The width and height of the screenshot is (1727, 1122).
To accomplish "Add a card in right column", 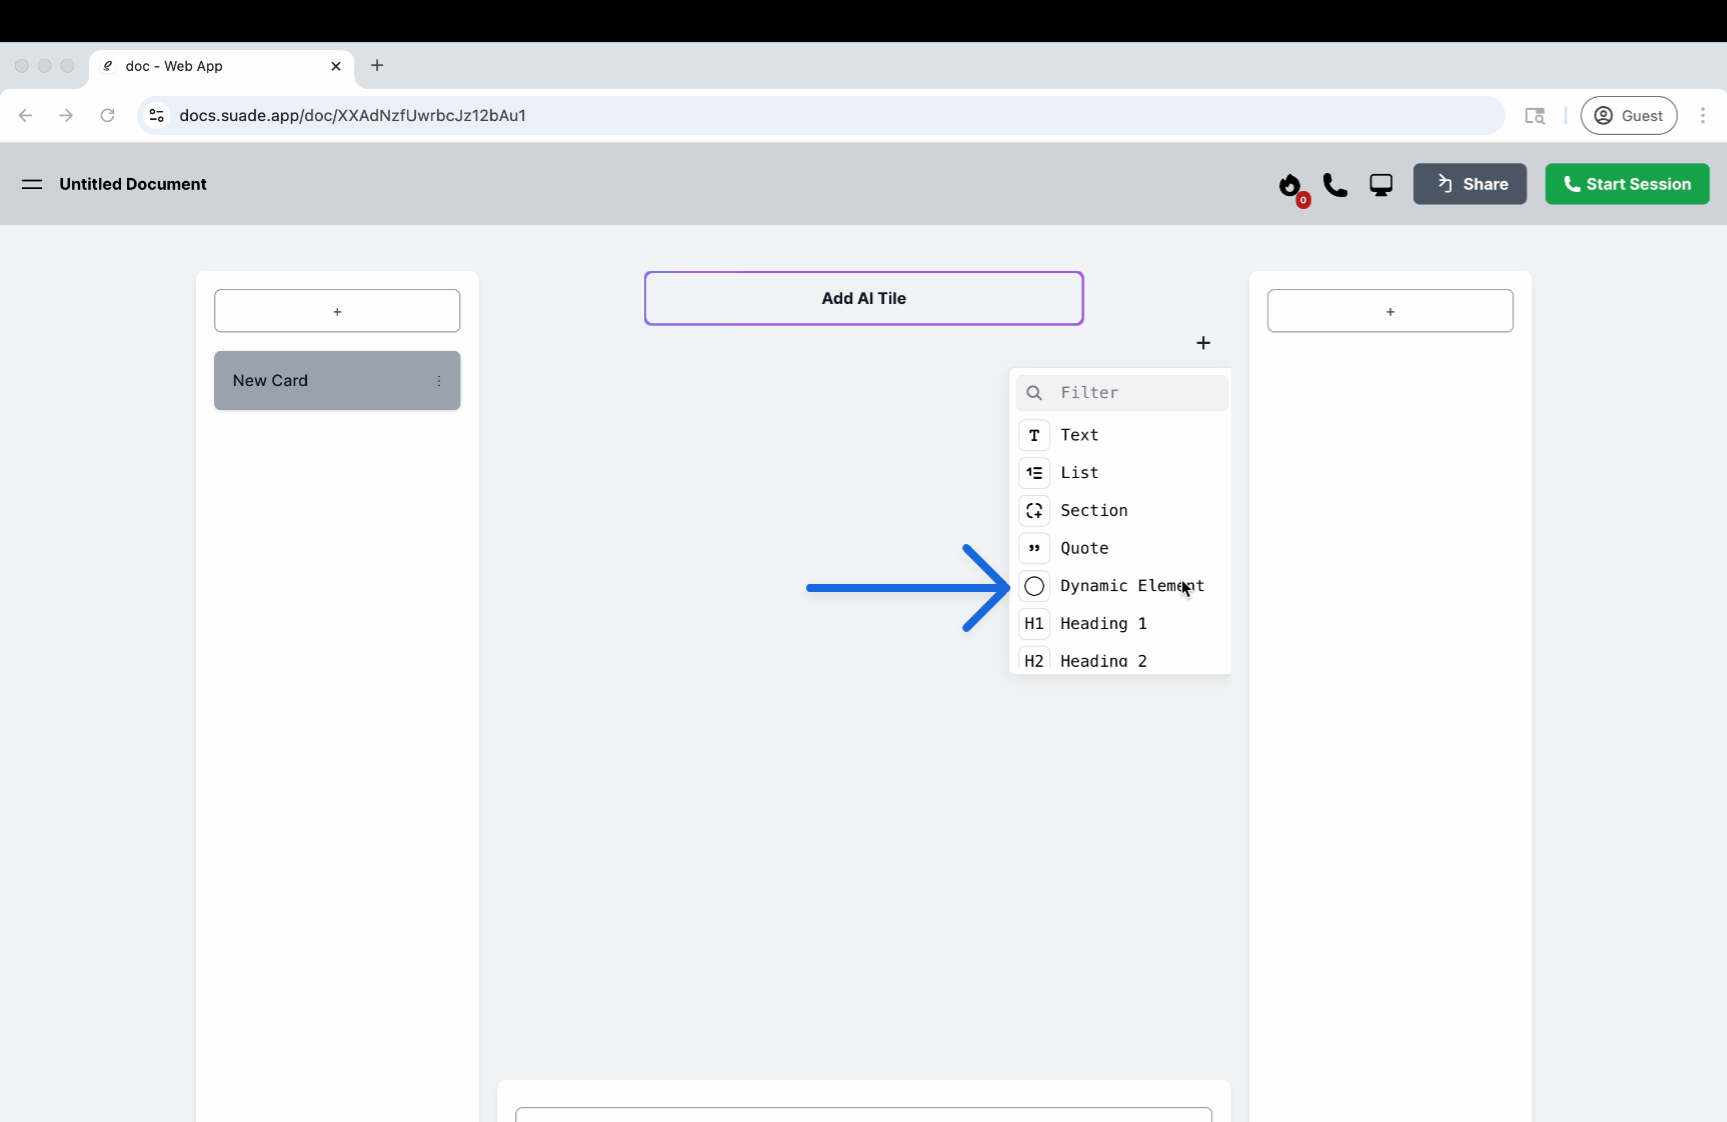I will 1390,311.
